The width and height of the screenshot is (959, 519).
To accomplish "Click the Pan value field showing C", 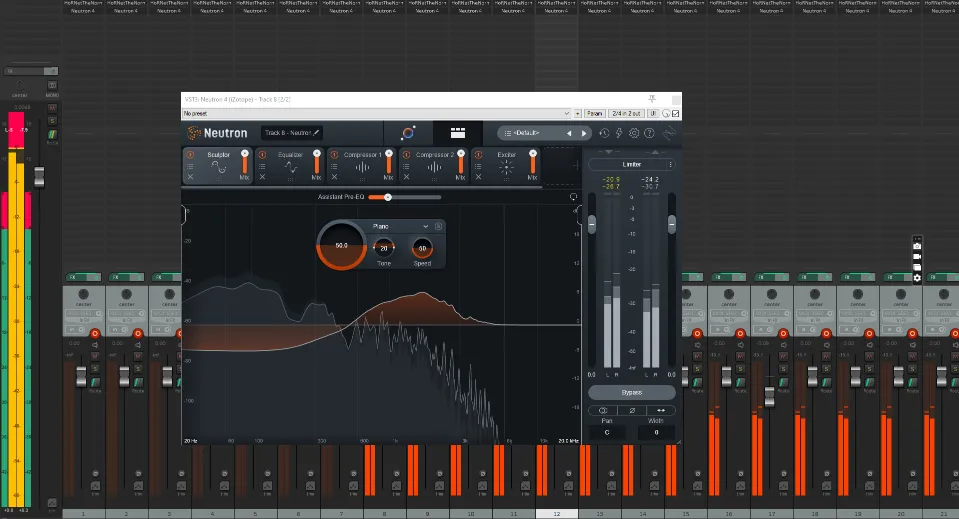I will [x=607, y=432].
